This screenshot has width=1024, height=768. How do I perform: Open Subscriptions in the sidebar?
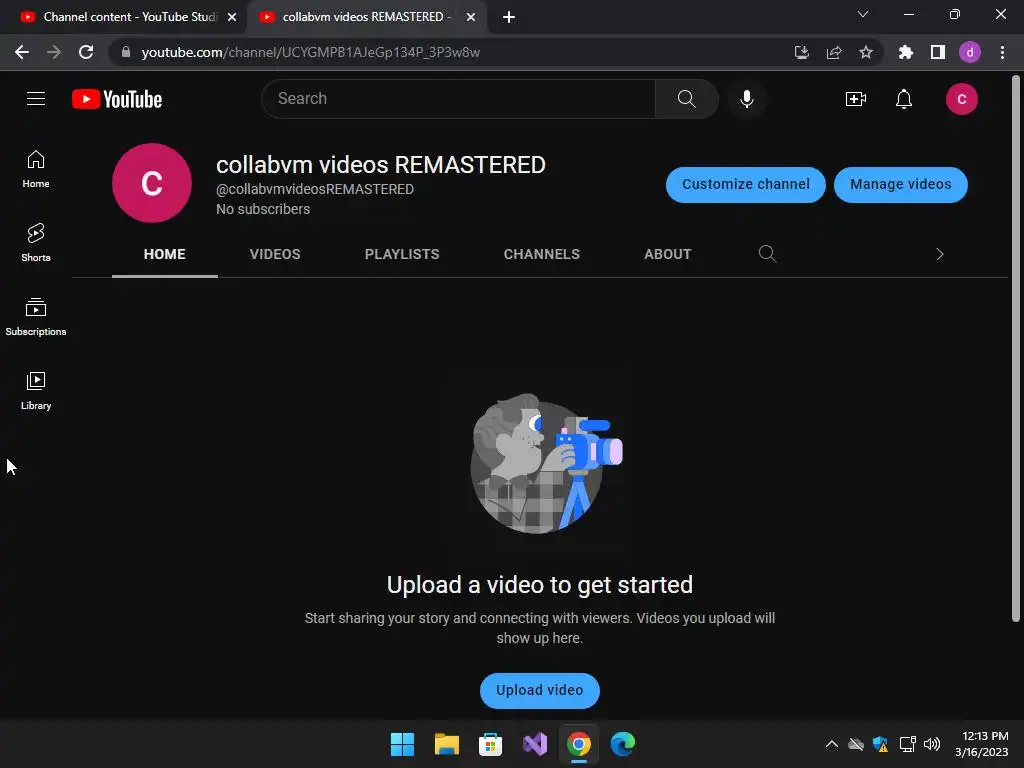36,317
